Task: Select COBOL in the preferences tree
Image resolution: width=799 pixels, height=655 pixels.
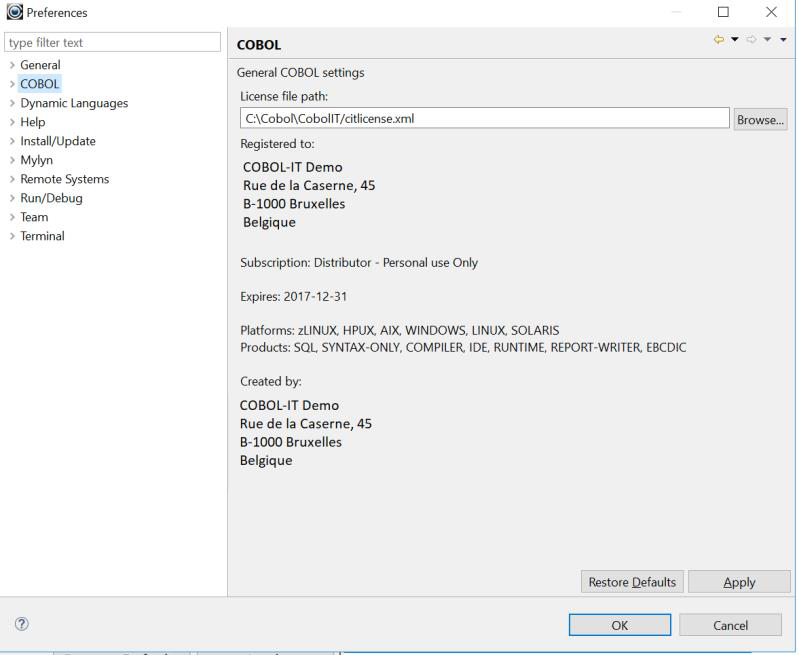Action: click(40, 84)
